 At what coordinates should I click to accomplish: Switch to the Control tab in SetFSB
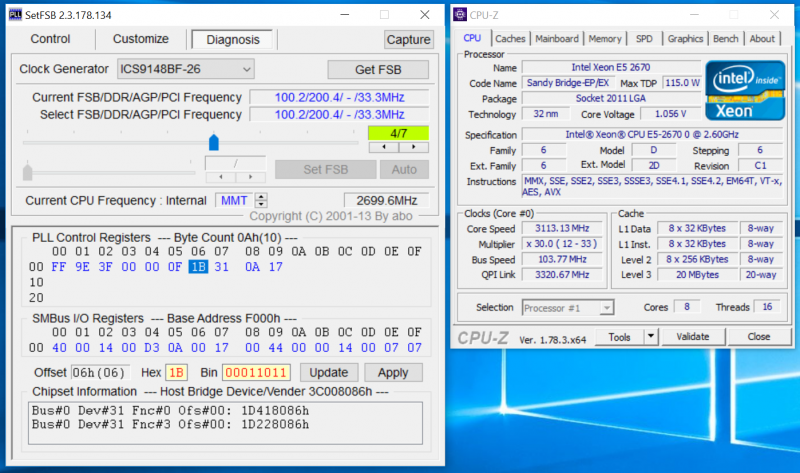pos(50,39)
